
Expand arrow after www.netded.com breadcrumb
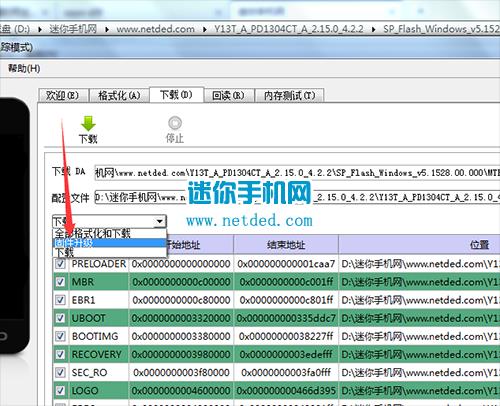tap(205, 30)
